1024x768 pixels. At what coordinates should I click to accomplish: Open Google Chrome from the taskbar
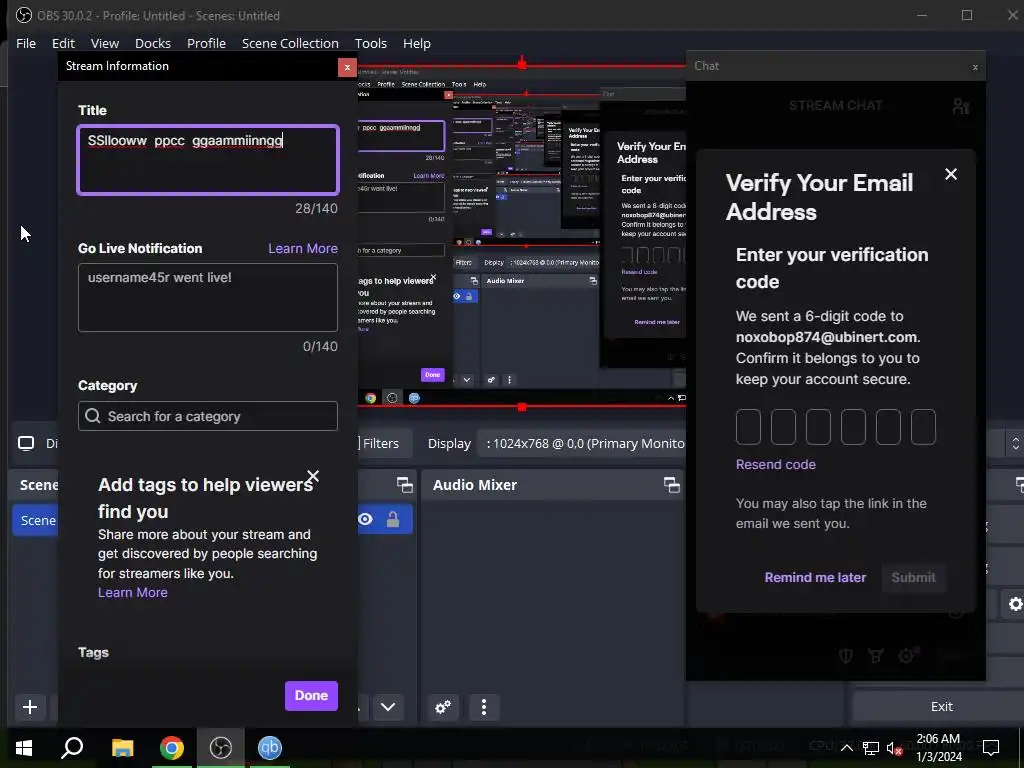(172, 748)
